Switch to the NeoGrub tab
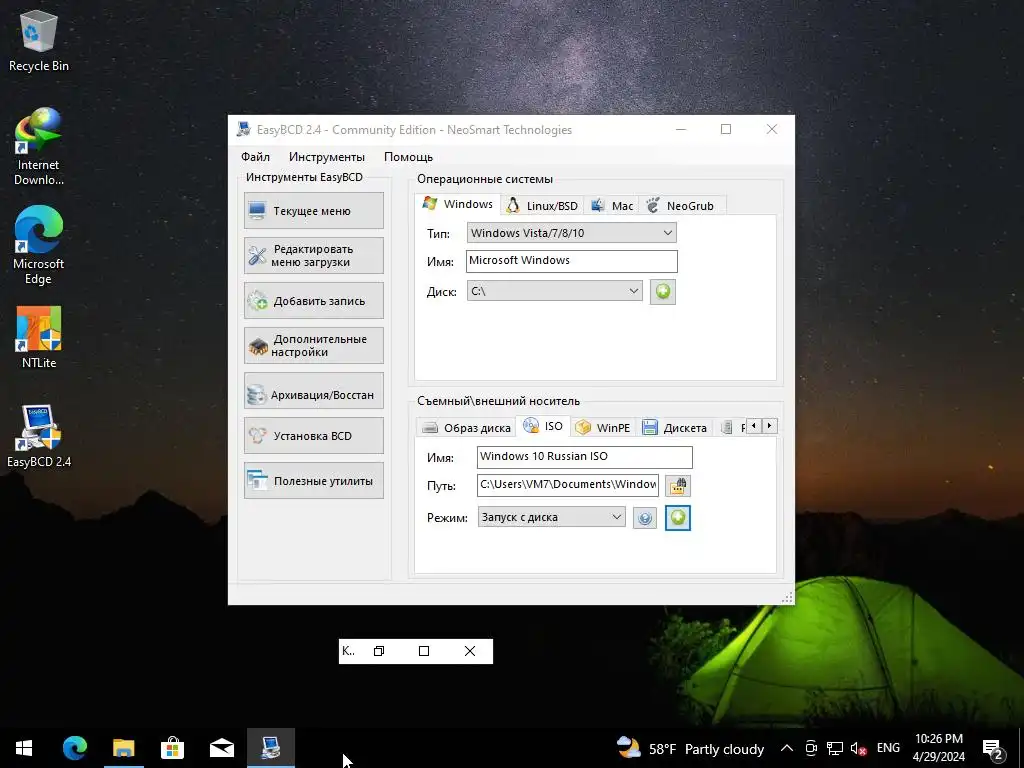 point(682,206)
